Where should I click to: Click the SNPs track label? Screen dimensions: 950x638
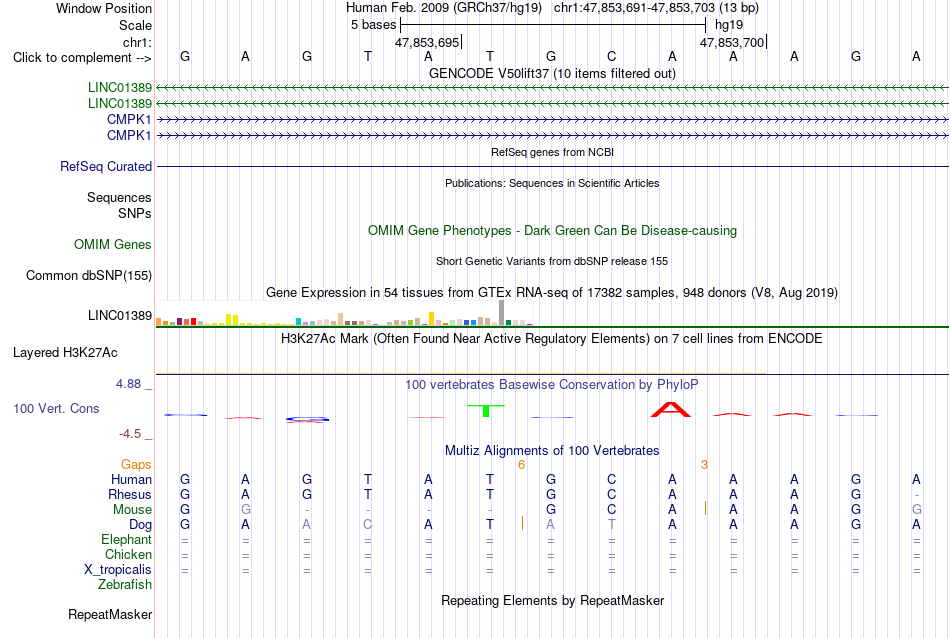[x=135, y=213]
